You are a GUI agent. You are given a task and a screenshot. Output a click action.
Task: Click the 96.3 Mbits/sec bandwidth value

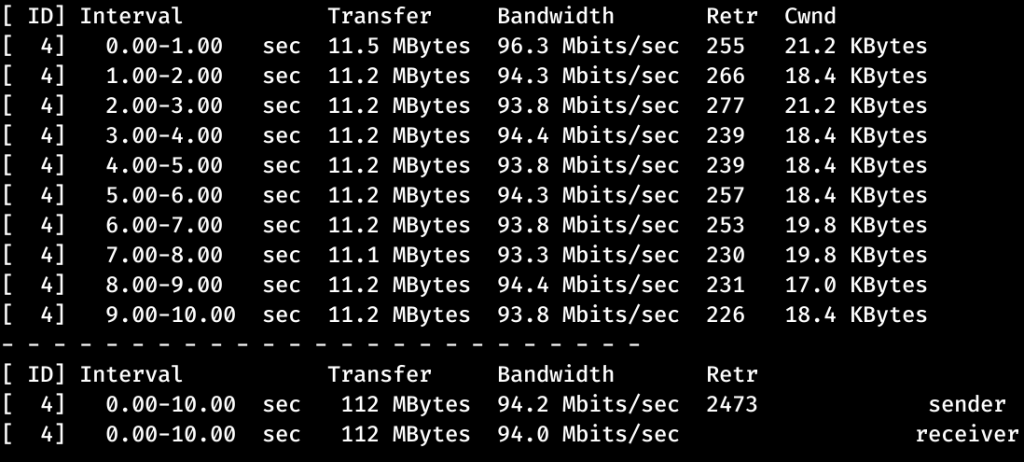(588, 46)
